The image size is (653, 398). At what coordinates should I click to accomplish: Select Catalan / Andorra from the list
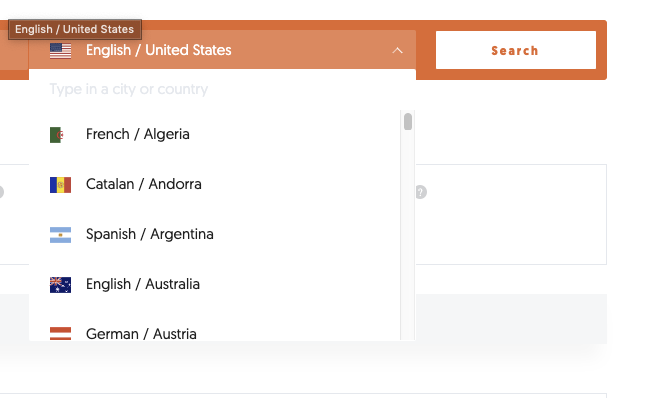click(214, 184)
